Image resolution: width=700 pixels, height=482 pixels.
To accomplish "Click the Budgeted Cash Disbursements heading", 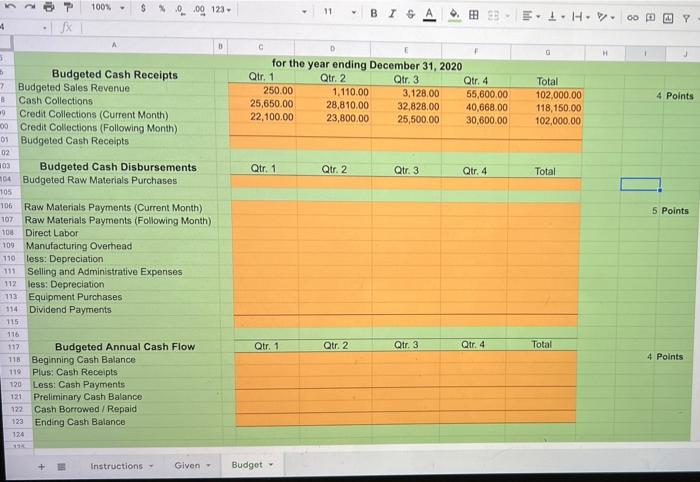I will click(x=118, y=167).
